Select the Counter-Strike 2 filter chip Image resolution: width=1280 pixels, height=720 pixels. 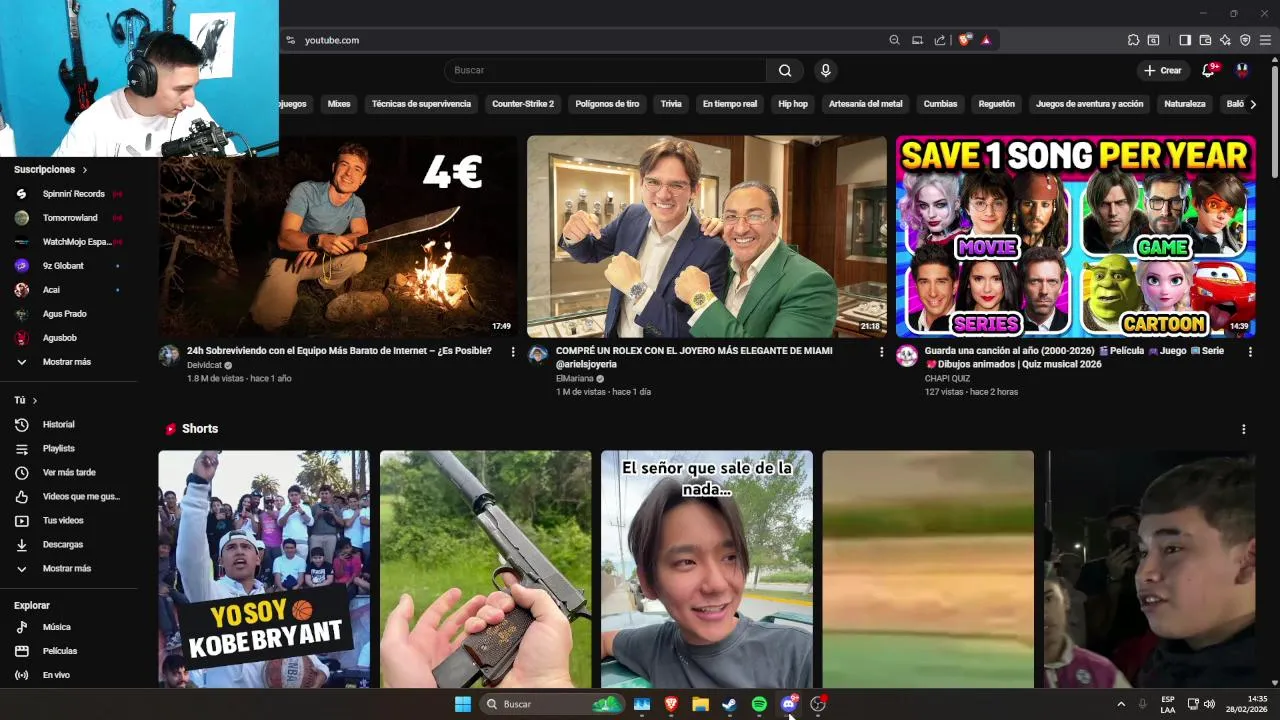pyautogui.click(x=523, y=104)
